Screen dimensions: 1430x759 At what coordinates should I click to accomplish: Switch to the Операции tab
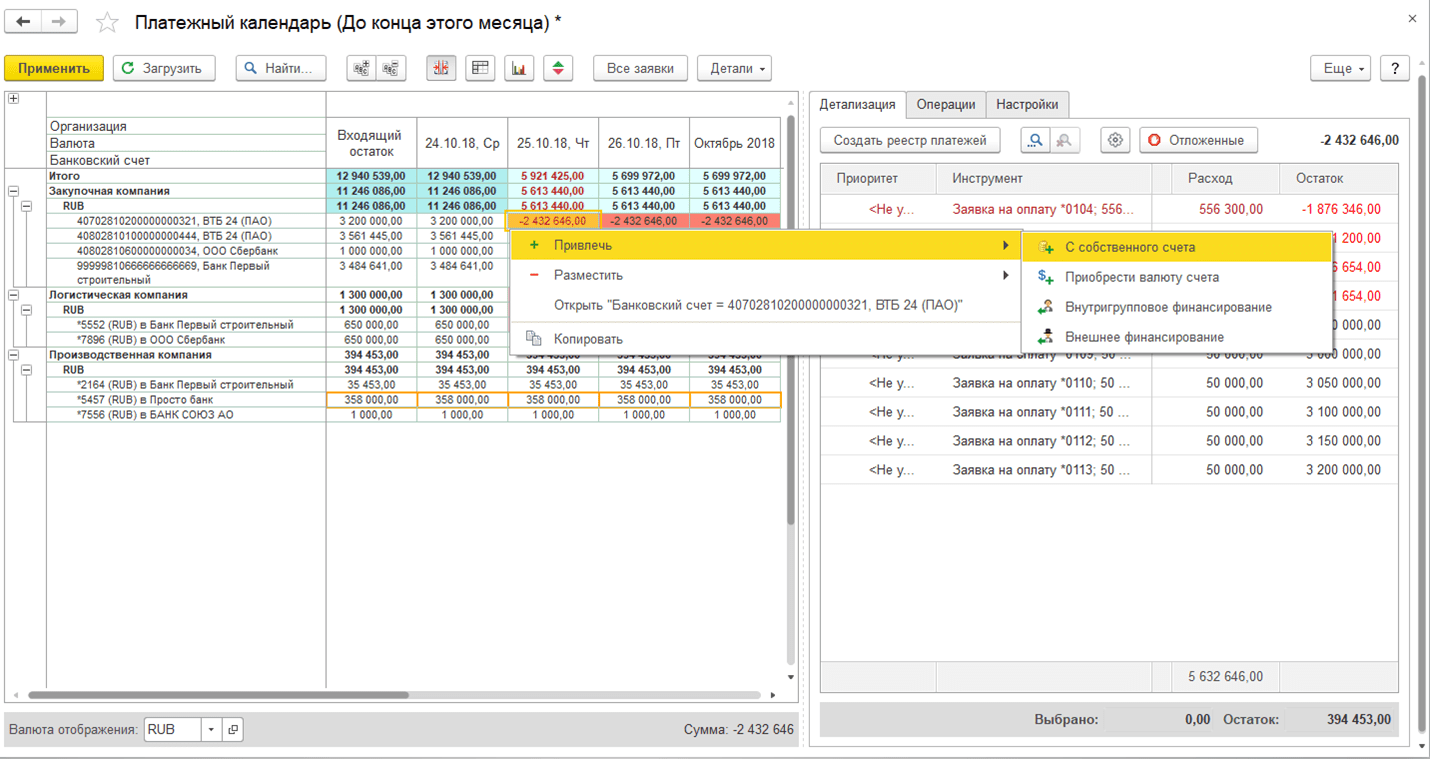point(945,104)
